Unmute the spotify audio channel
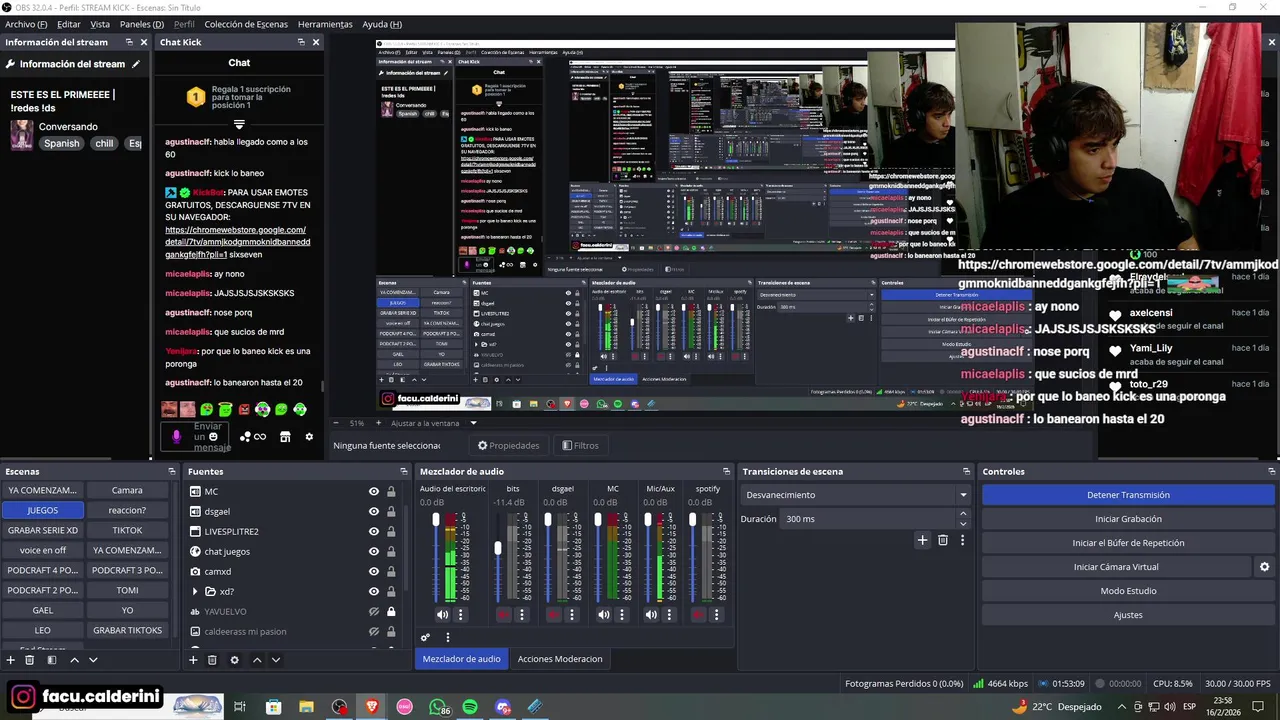The image size is (1280, 720). click(x=699, y=615)
